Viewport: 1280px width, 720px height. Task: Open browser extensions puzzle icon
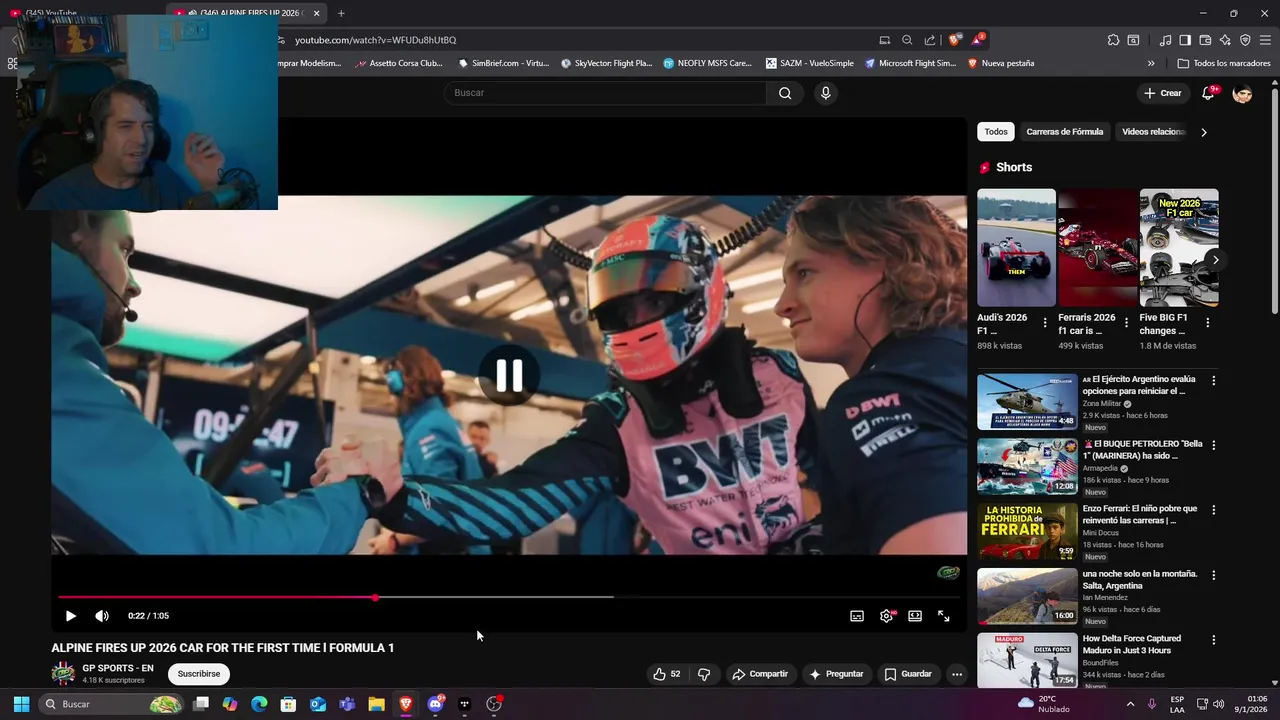[x=1113, y=40]
